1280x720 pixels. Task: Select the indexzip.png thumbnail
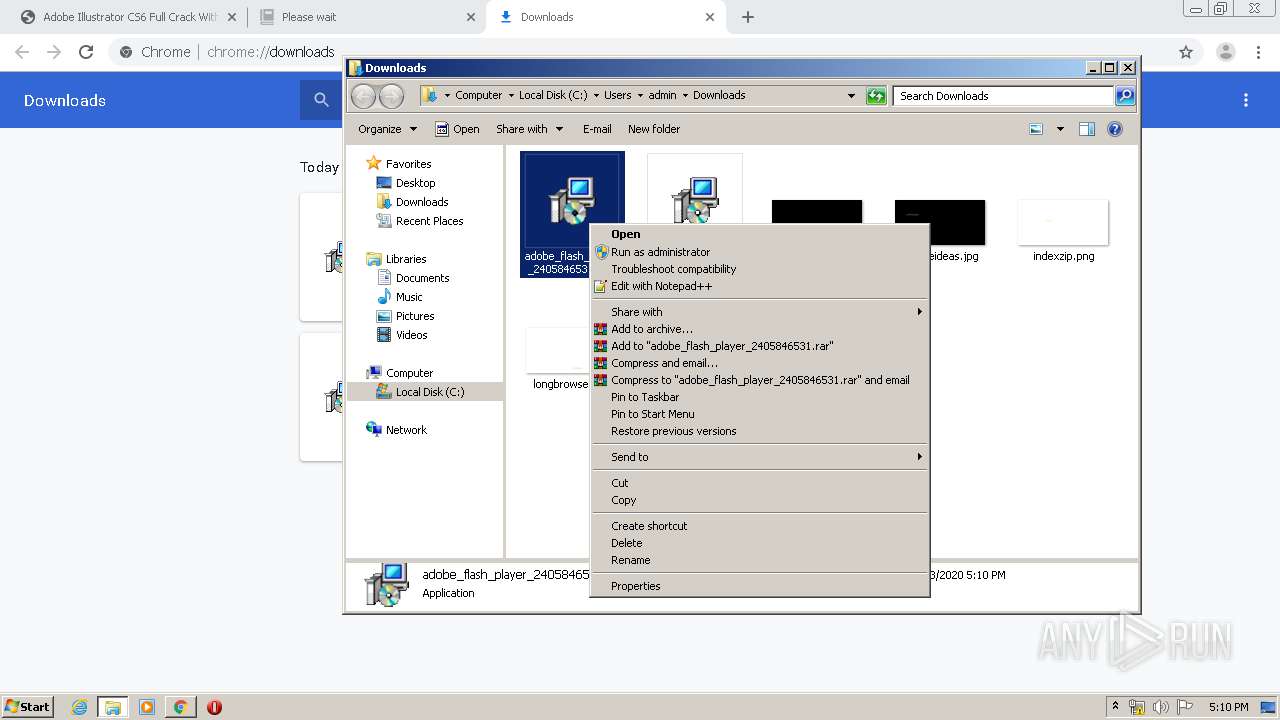[1063, 222]
